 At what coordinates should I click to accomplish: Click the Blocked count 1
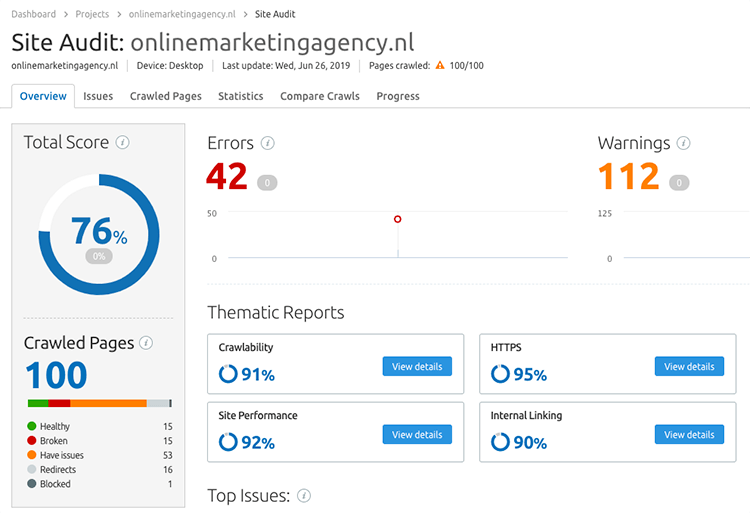click(x=170, y=484)
